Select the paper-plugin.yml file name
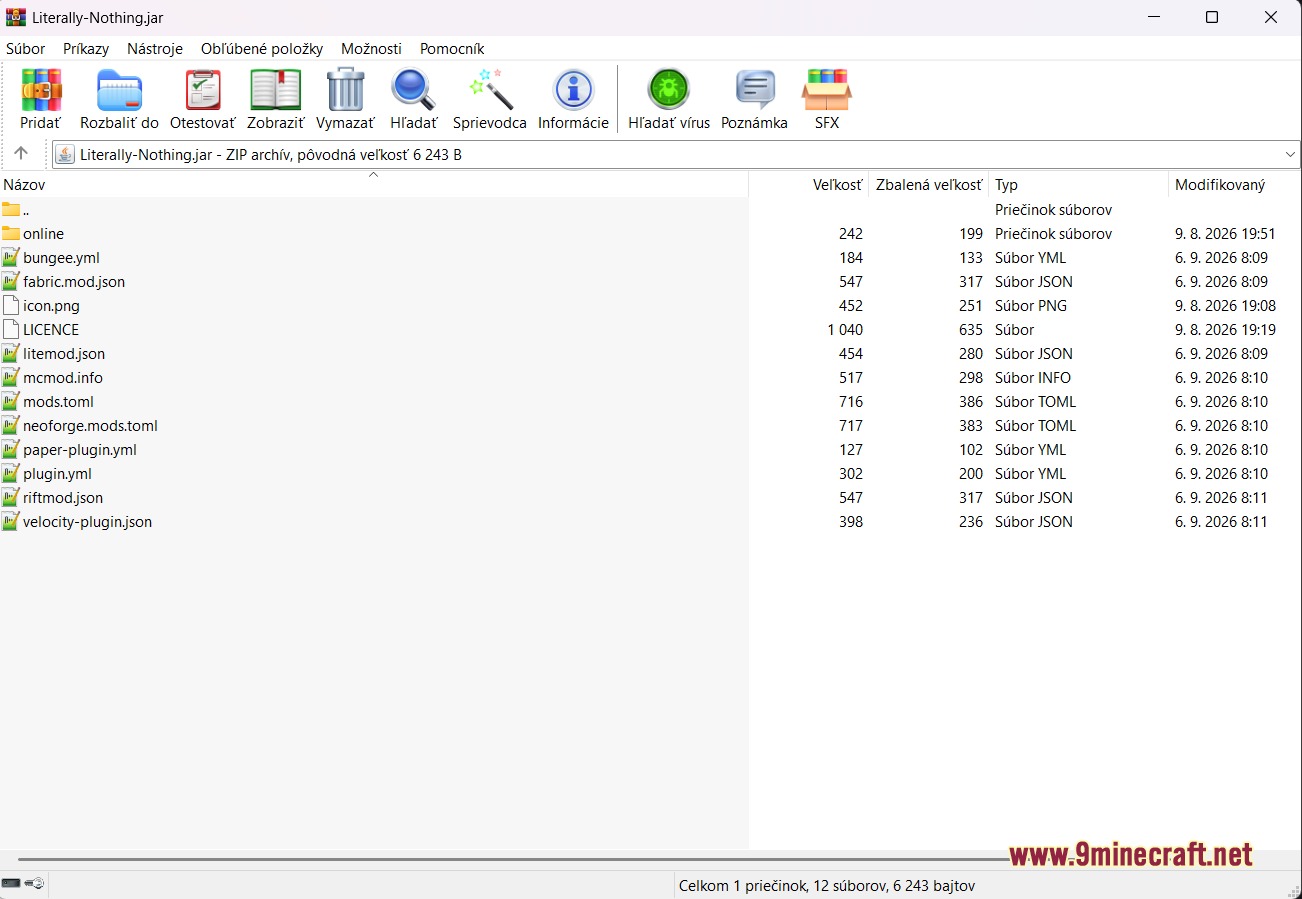 (80, 450)
